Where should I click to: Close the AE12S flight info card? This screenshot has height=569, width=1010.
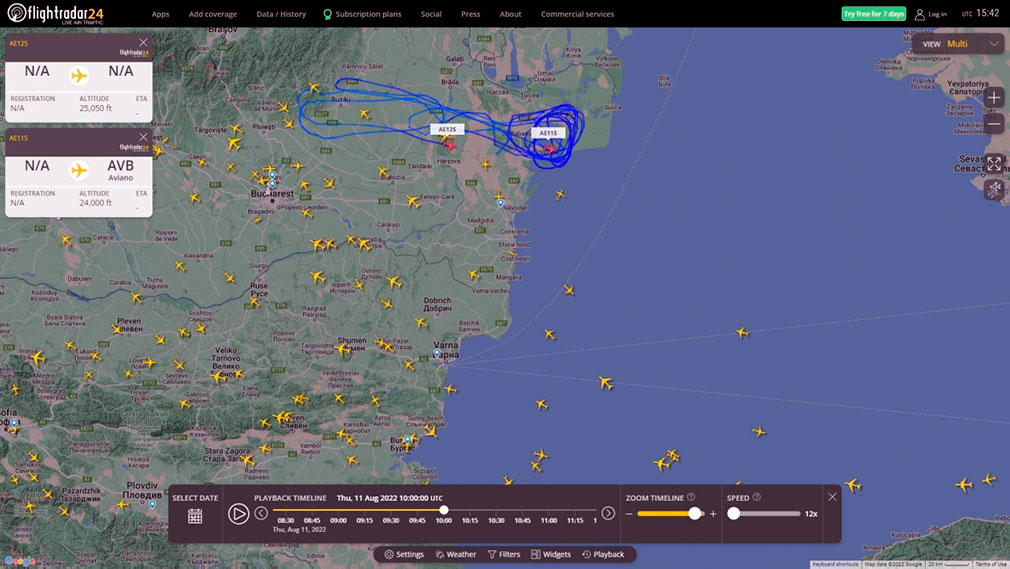(143, 43)
